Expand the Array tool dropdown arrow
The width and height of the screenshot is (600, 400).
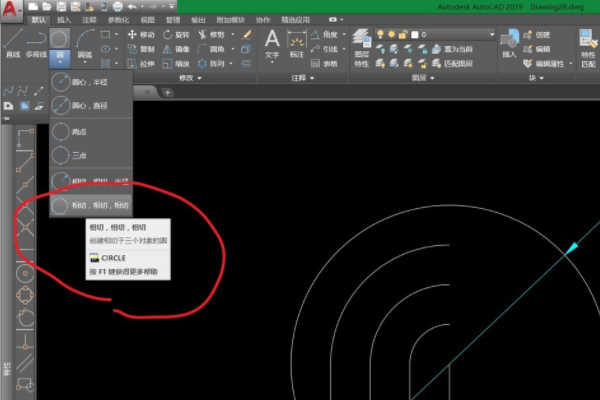tap(231, 64)
